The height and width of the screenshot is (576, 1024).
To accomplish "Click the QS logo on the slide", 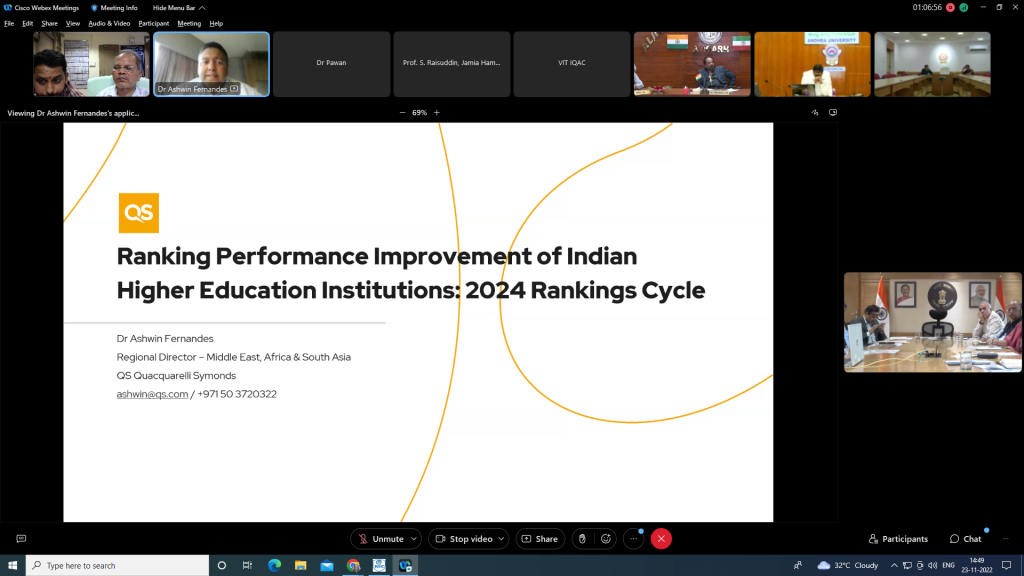I will [138, 213].
